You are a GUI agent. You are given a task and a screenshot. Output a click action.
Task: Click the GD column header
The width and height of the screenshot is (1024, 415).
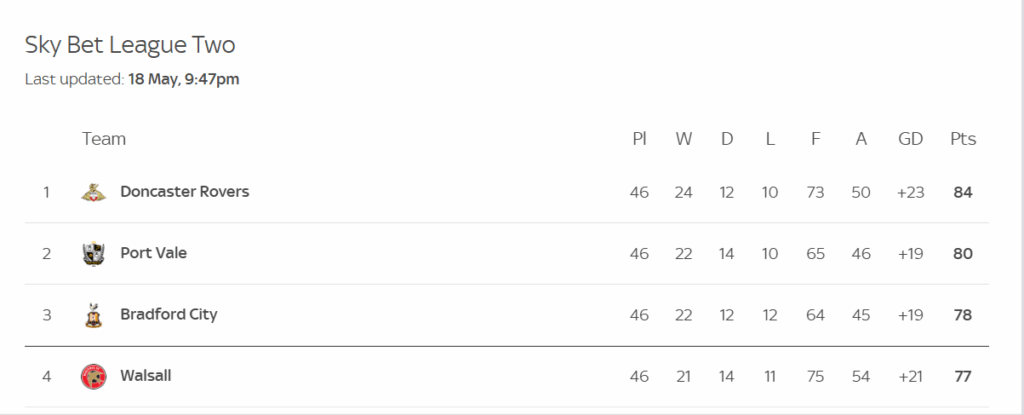[x=910, y=139]
